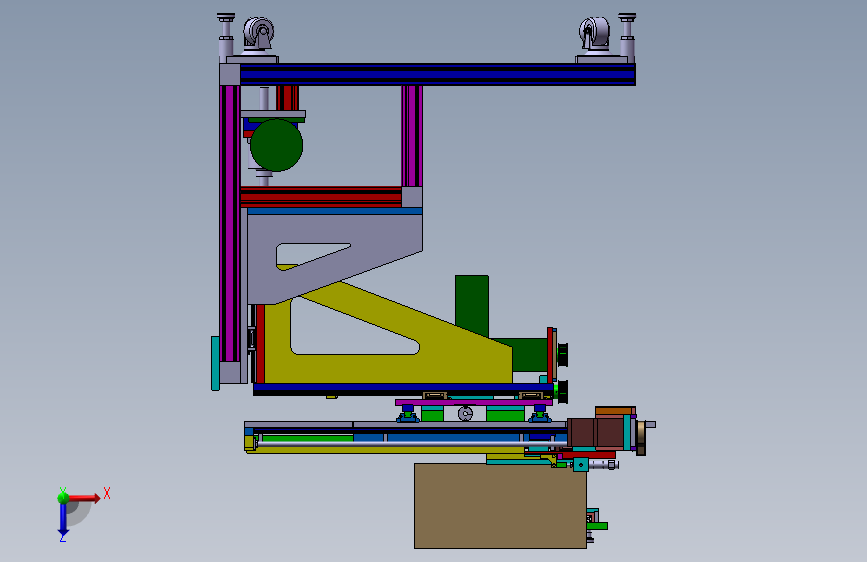Select the cyan block beside small cylinder
The width and height of the screenshot is (867, 562).
click(581, 465)
